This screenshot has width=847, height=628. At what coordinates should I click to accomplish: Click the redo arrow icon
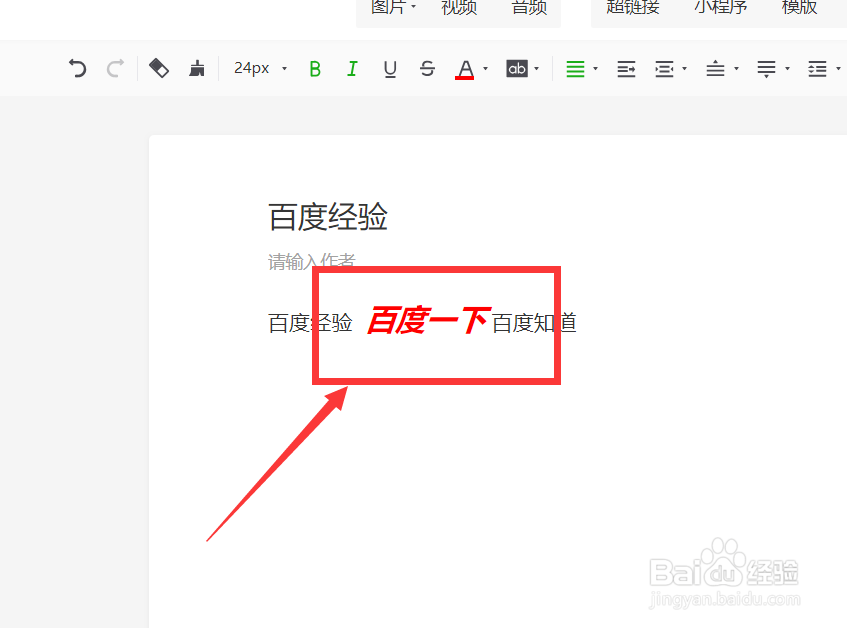click(115, 69)
